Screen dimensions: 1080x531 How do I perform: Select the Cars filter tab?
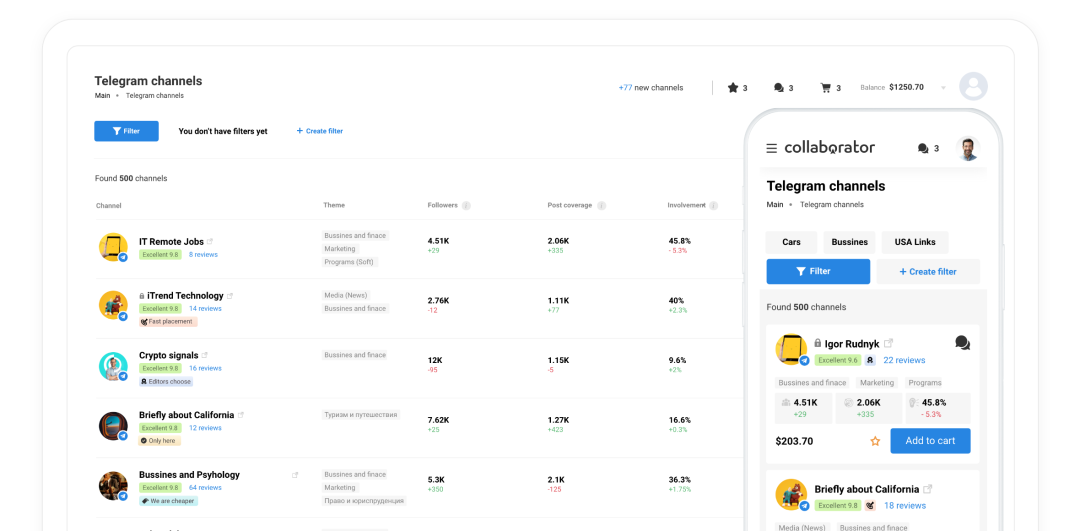click(x=791, y=242)
